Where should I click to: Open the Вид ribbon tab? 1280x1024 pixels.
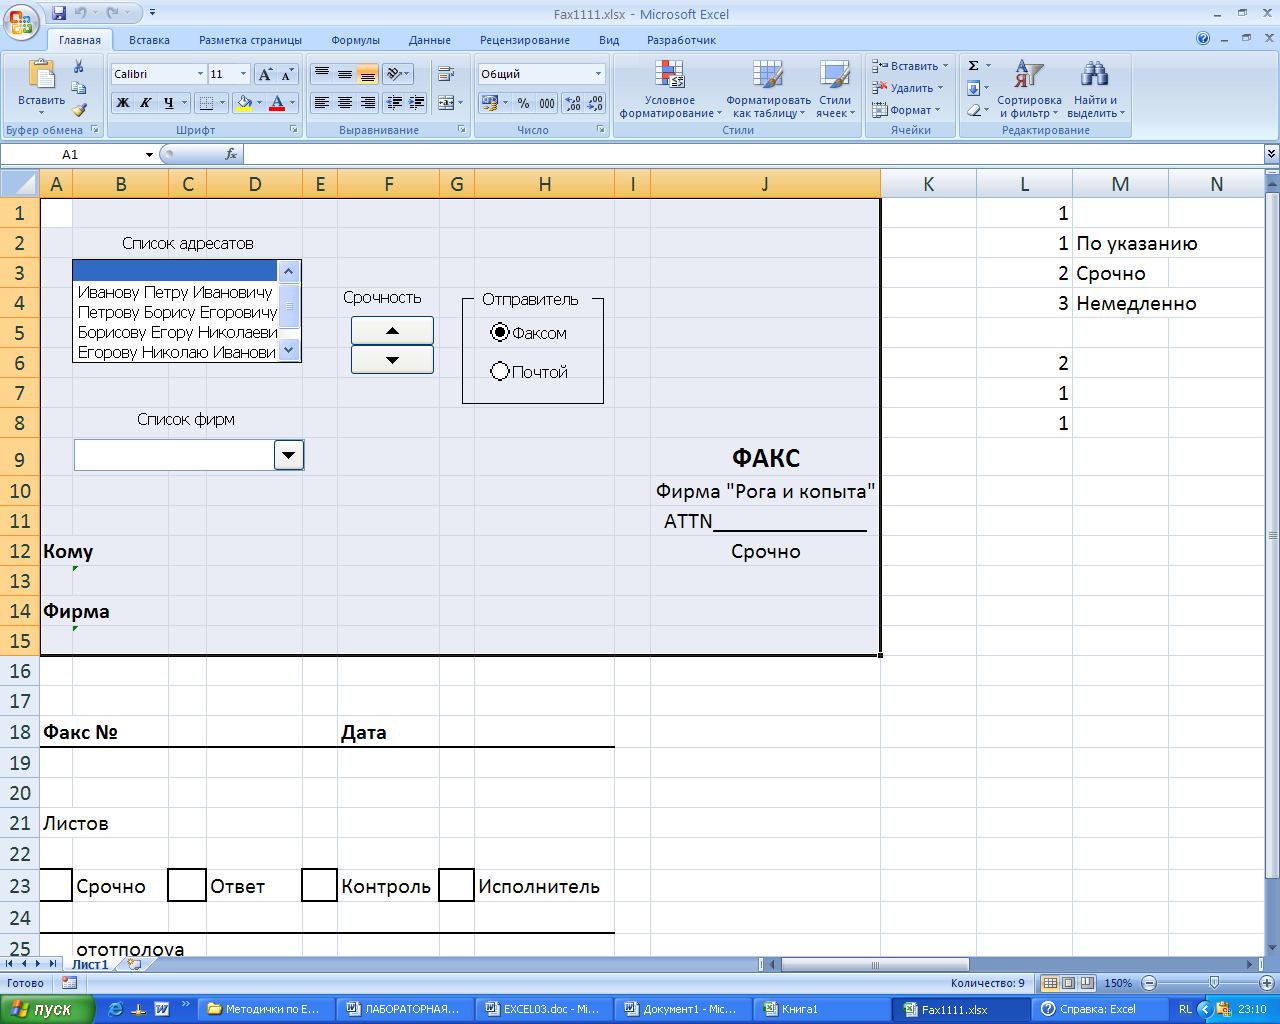tap(609, 40)
